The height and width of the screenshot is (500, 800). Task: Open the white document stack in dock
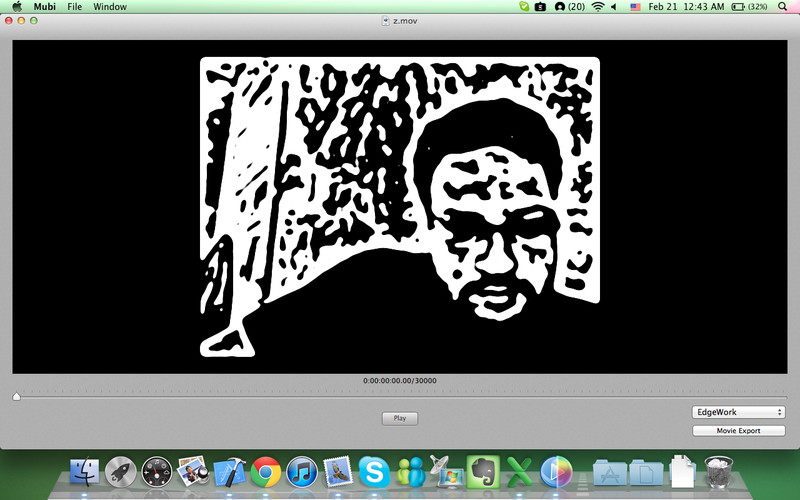click(x=682, y=471)
